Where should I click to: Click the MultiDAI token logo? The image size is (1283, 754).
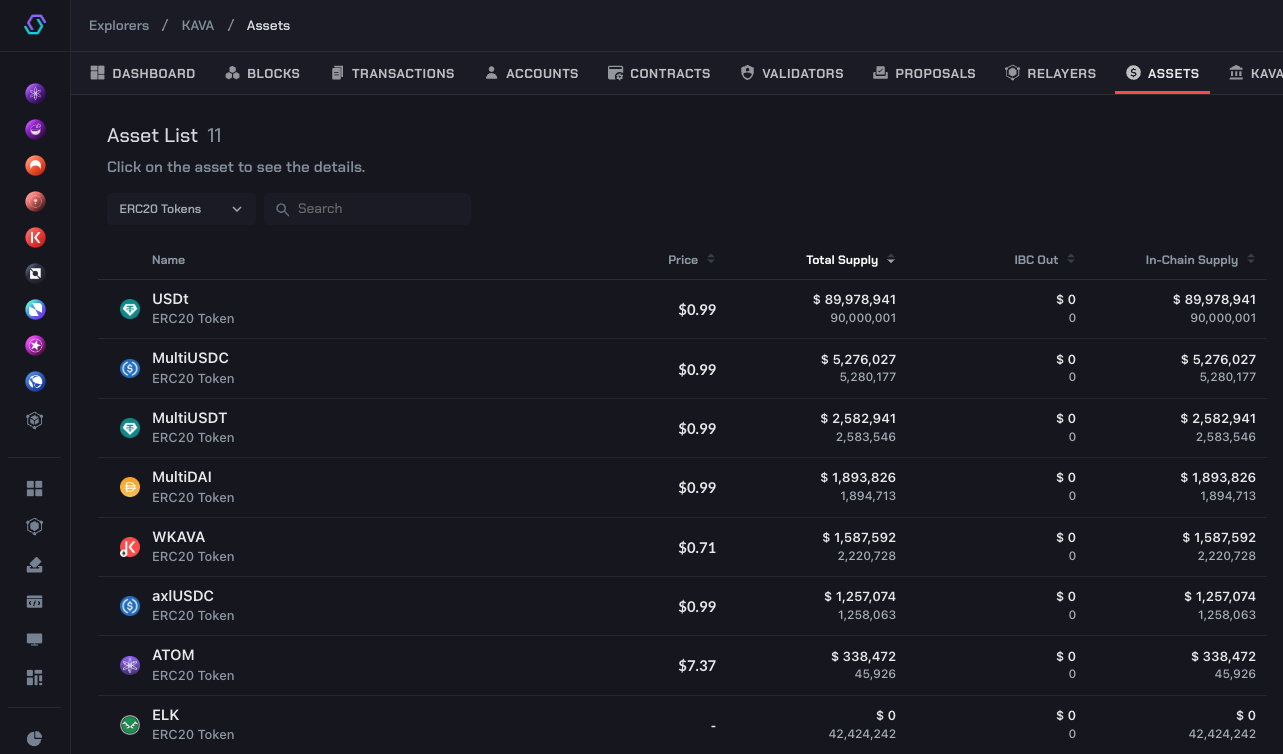(130, 487)
